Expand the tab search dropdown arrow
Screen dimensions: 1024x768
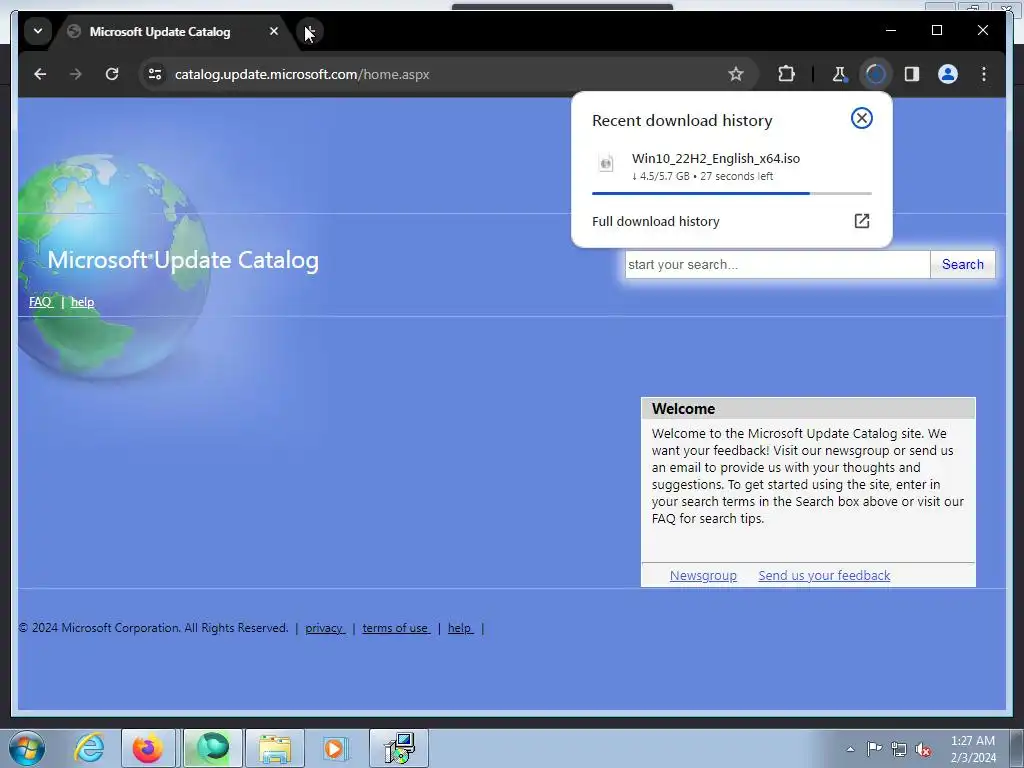pyautogui.click(x=38, y=31)
